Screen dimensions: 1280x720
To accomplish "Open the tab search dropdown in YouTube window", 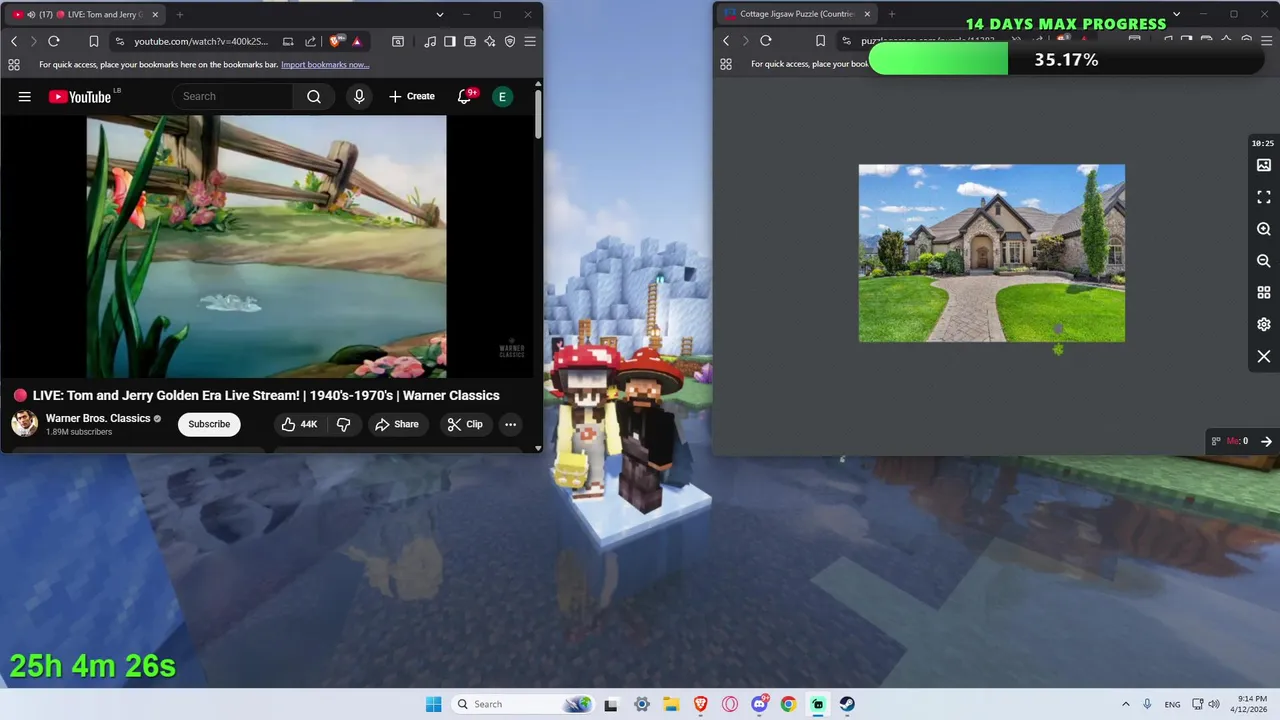I will coord(440,14).
